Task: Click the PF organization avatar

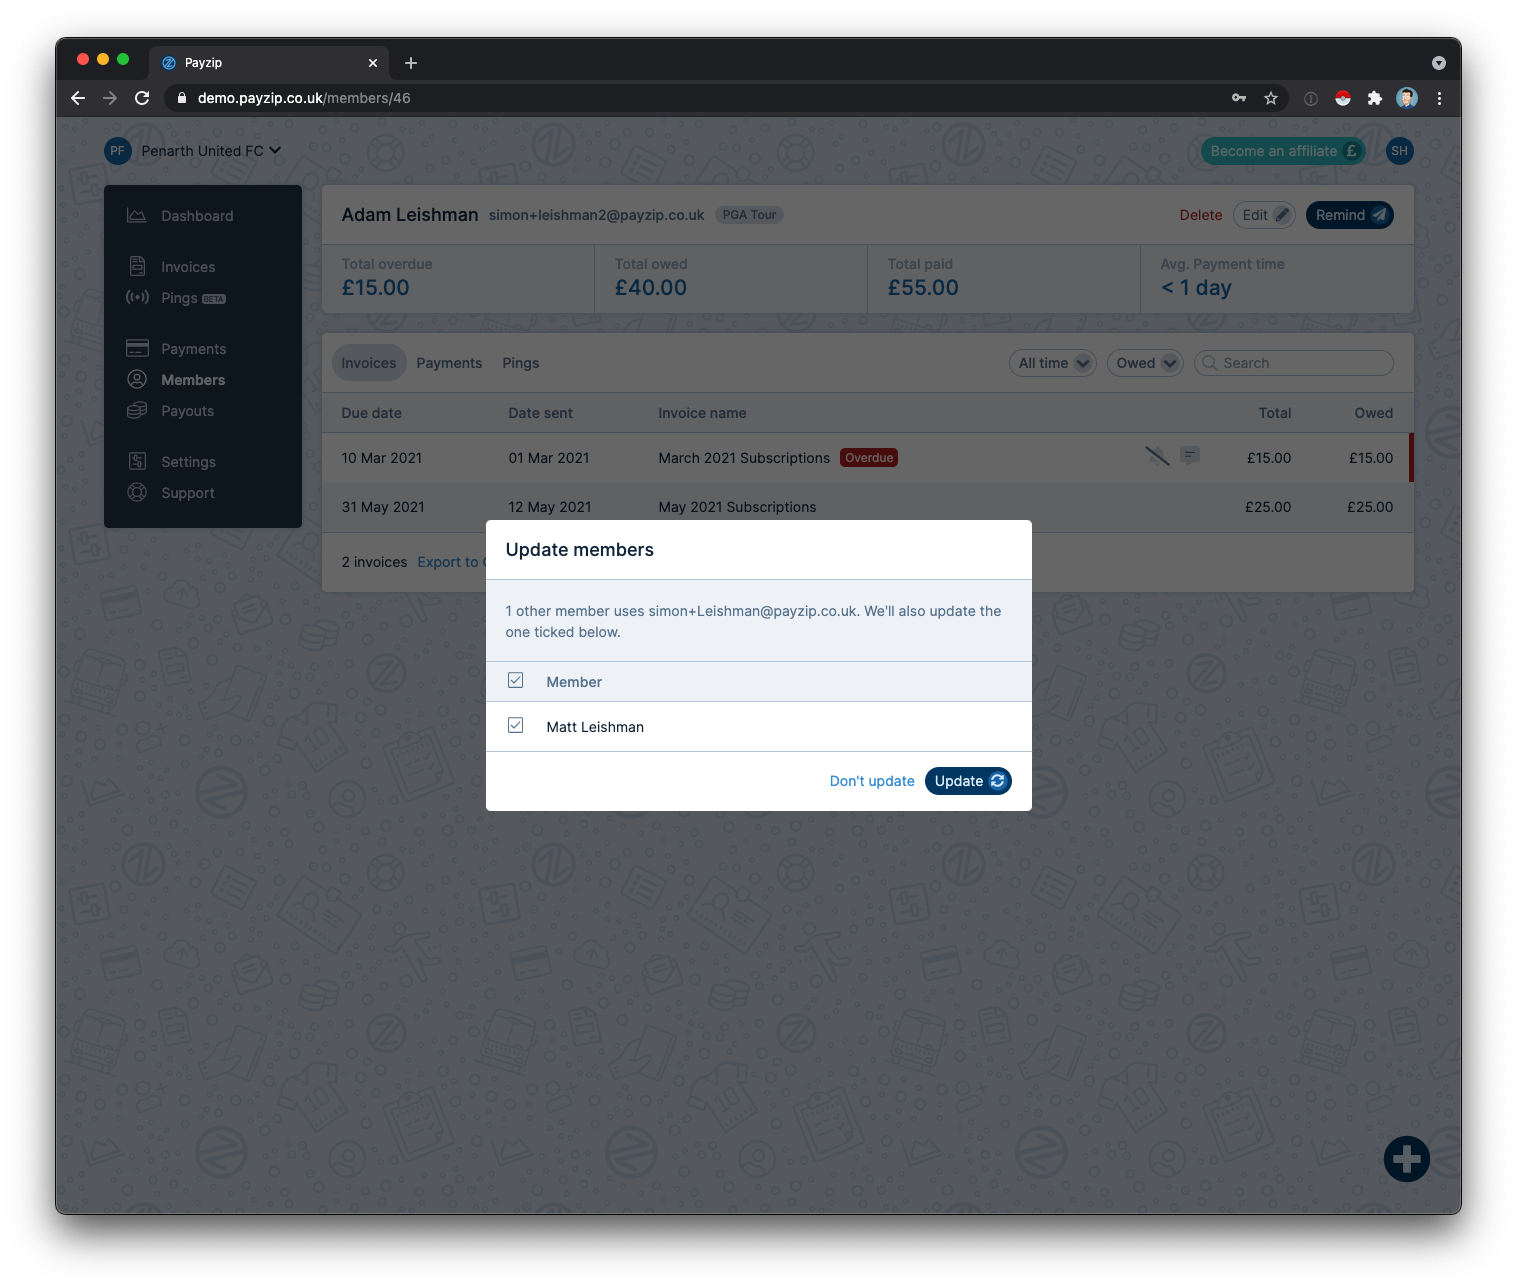Action: click(x=118, y=151)
